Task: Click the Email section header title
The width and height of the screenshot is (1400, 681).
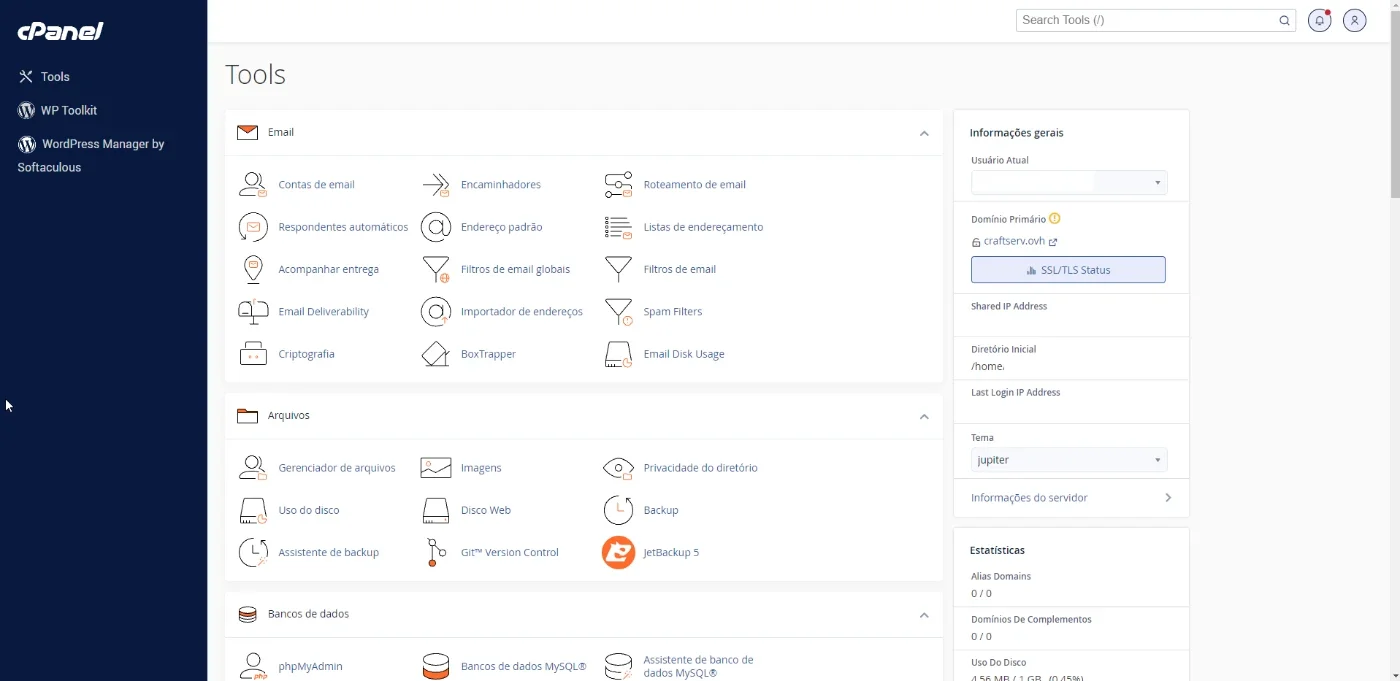Action: [281, 132]
